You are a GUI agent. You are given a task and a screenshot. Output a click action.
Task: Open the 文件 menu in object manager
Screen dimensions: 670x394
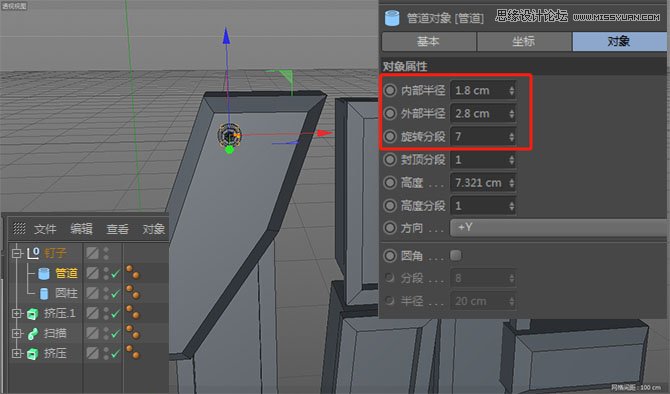(x=45, y=229)
